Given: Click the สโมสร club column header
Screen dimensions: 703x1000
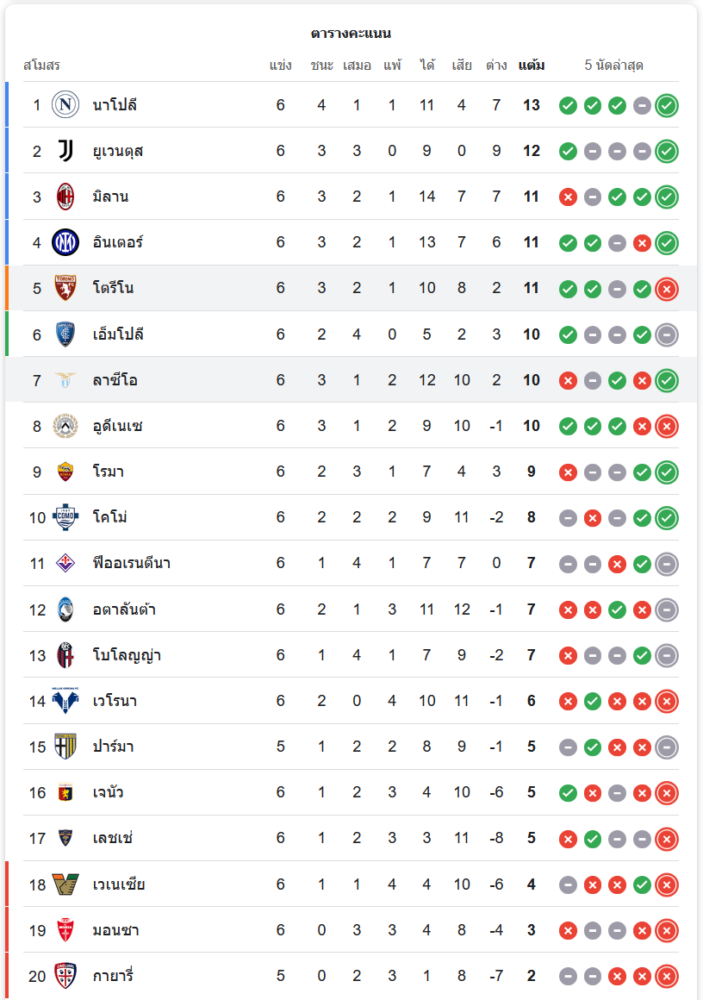Looking at the screenshot, I should pyautogui.click(x=42, y=66).
